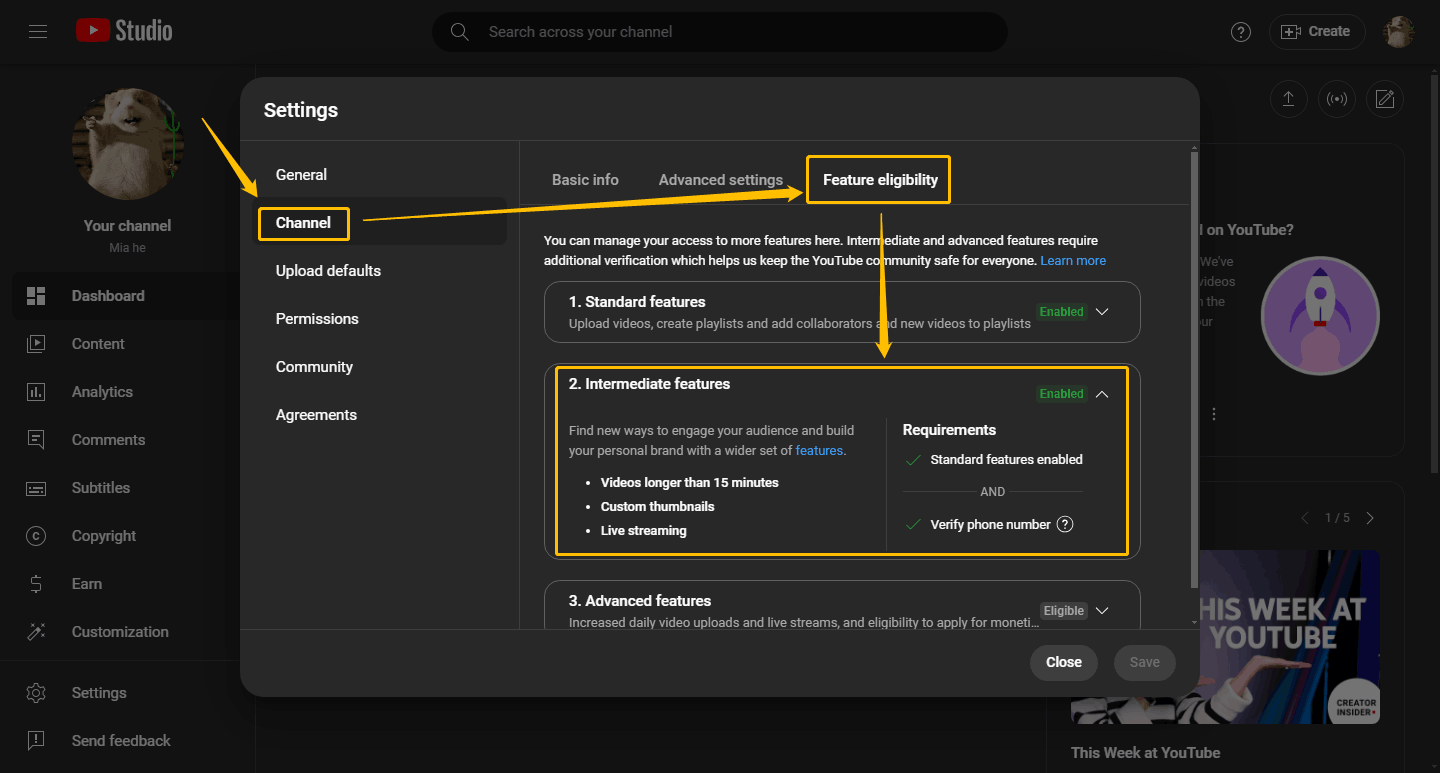
Task: Click the Settings dialog vertical scrollbar
Action: click(x=1193, y=370)
